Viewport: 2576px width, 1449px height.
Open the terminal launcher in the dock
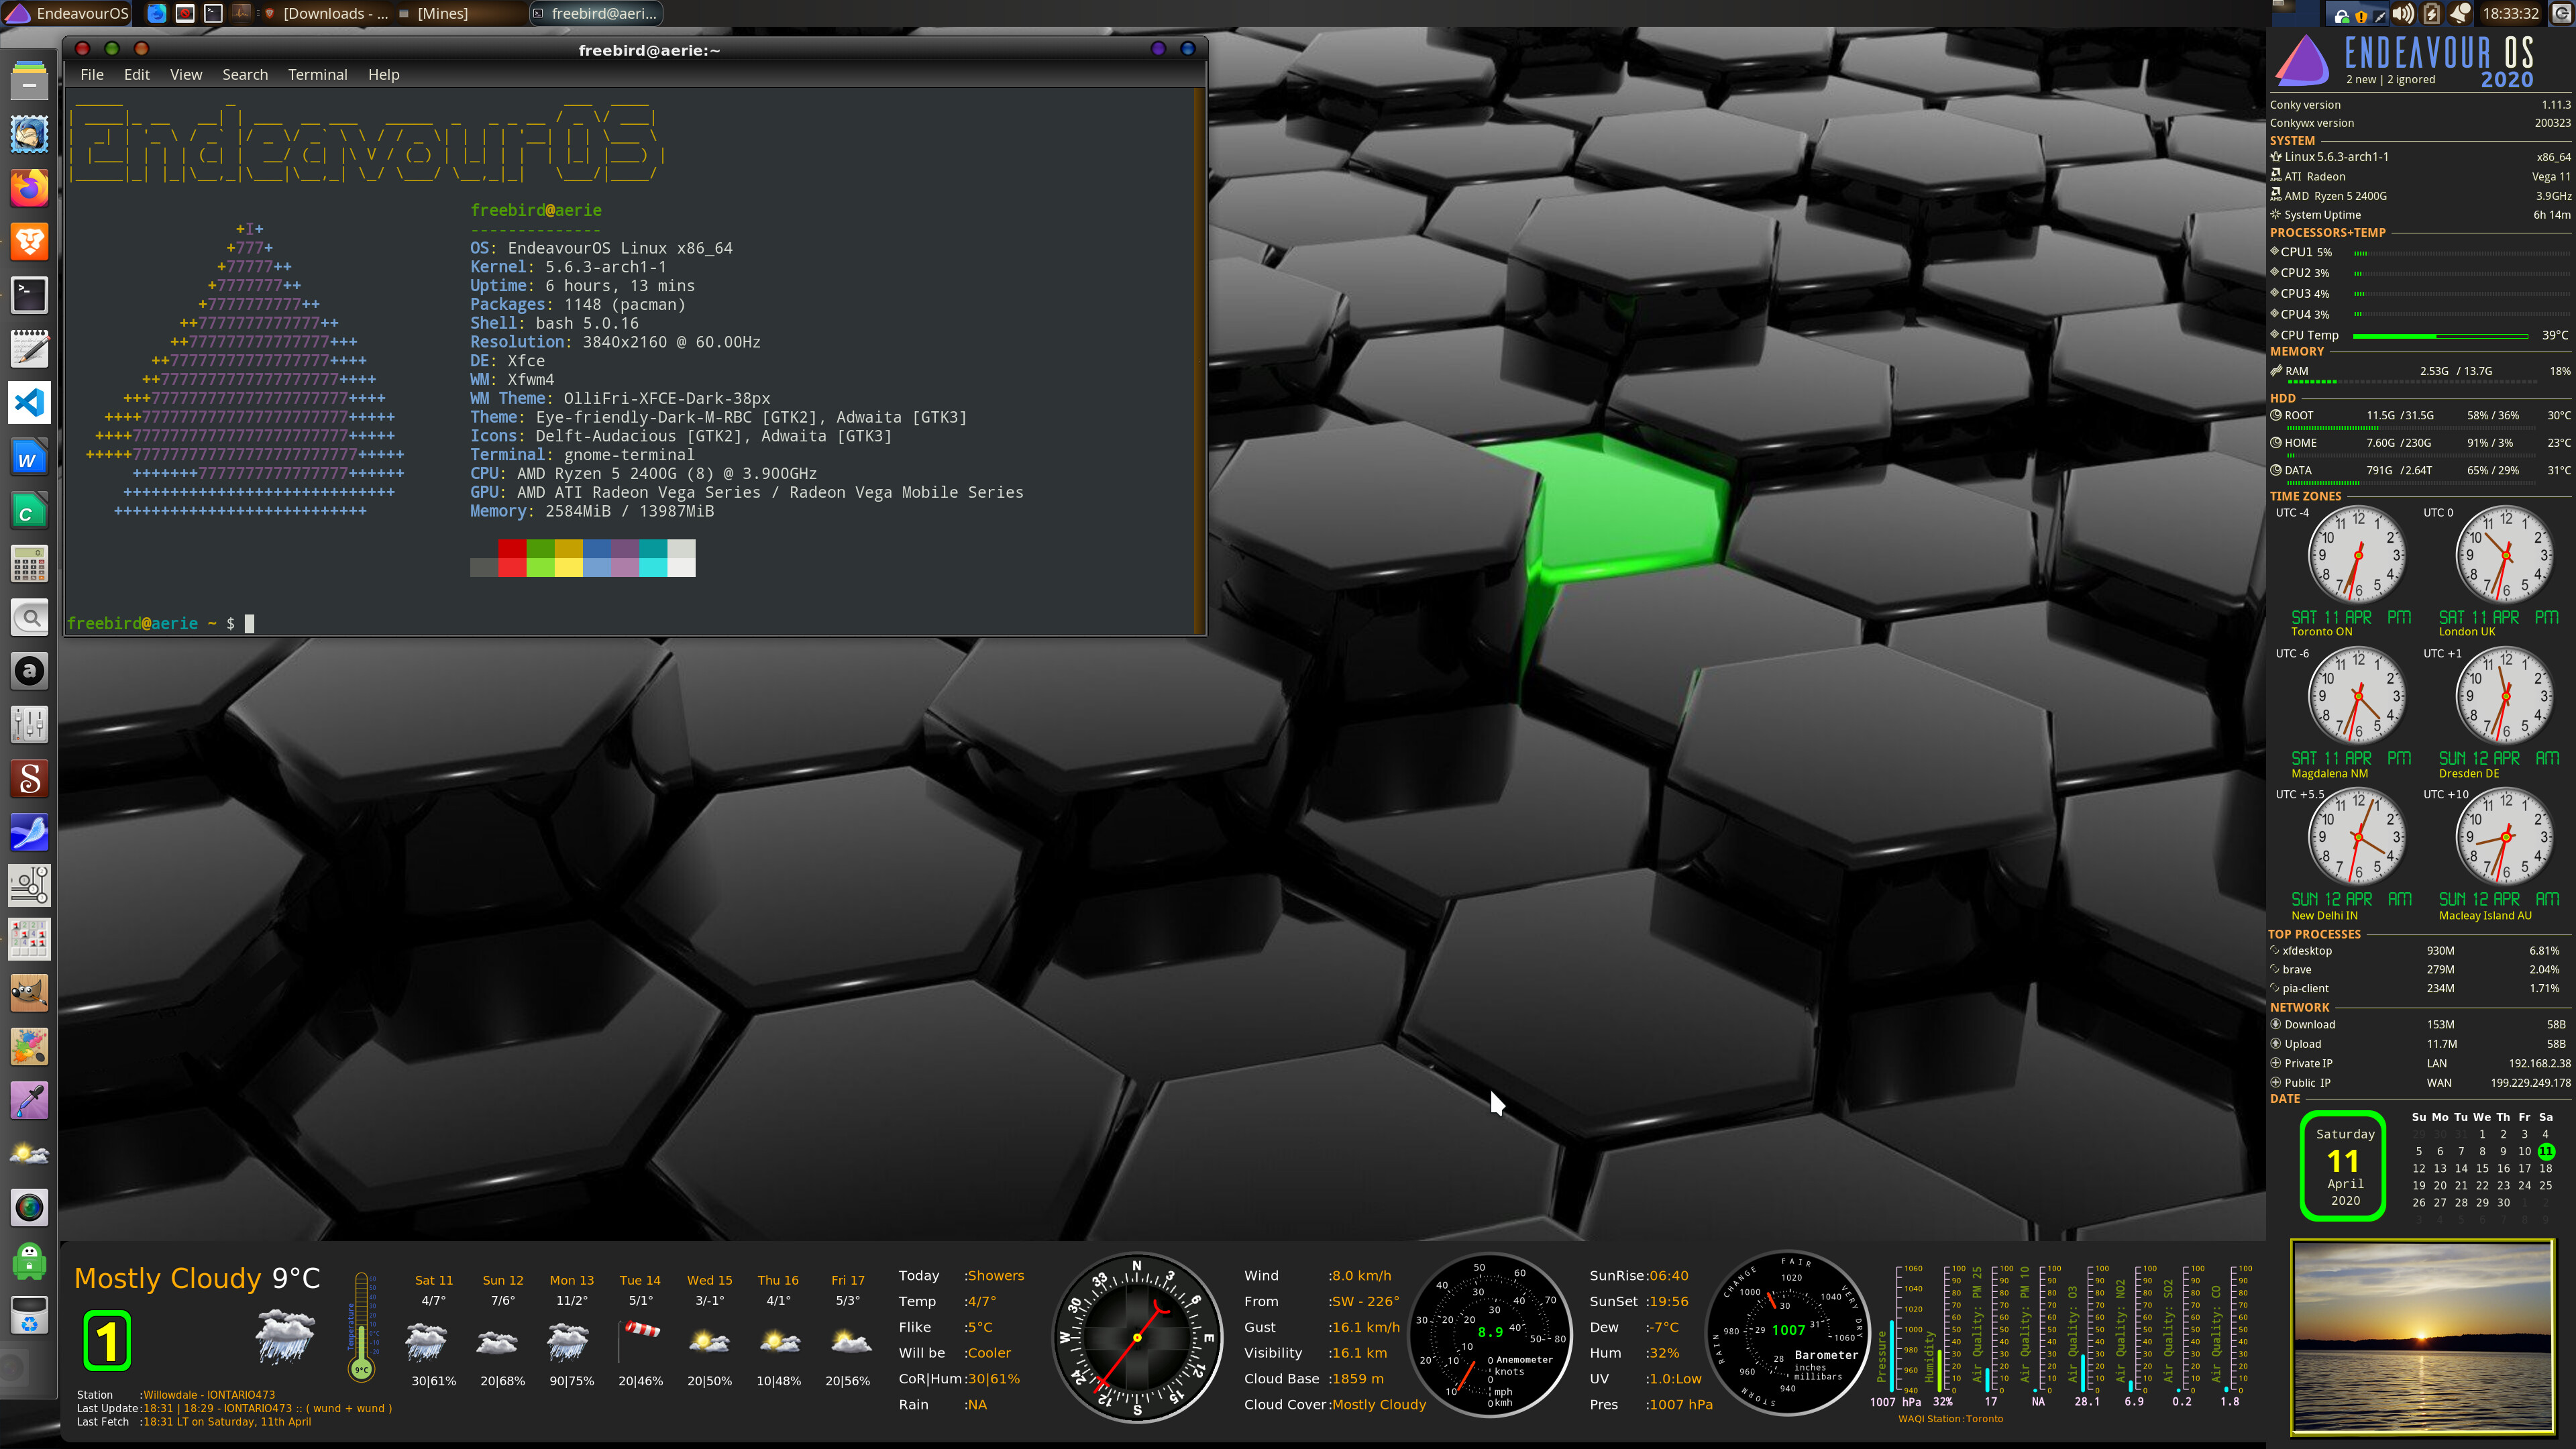coord(29,295)
